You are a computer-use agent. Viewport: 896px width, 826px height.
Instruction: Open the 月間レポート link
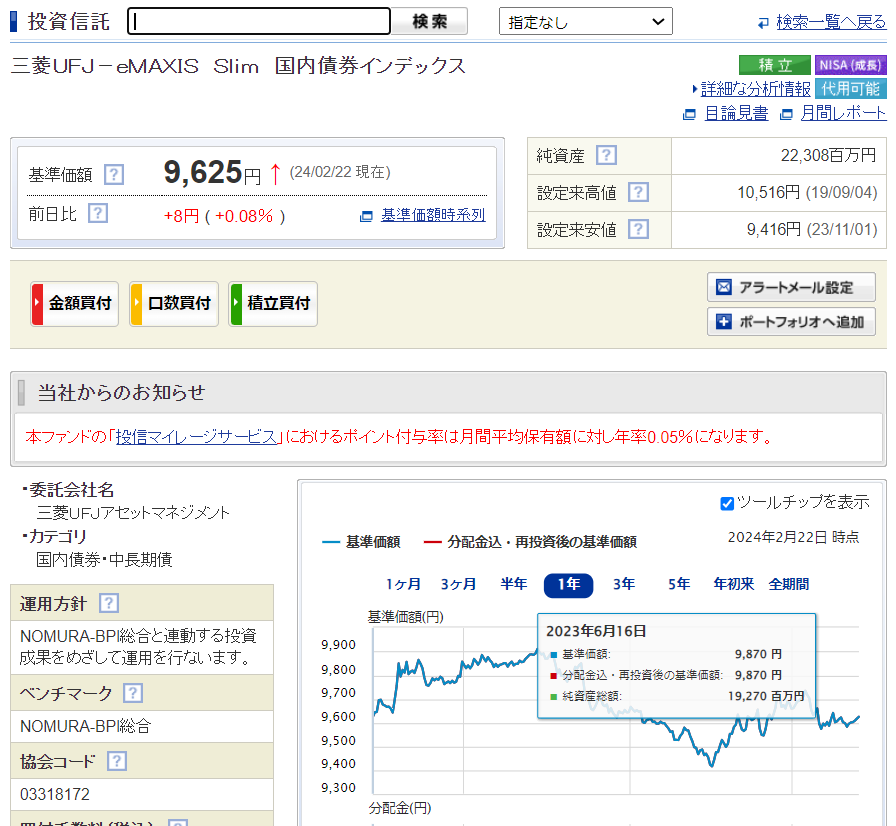click(x=843, y=113)
